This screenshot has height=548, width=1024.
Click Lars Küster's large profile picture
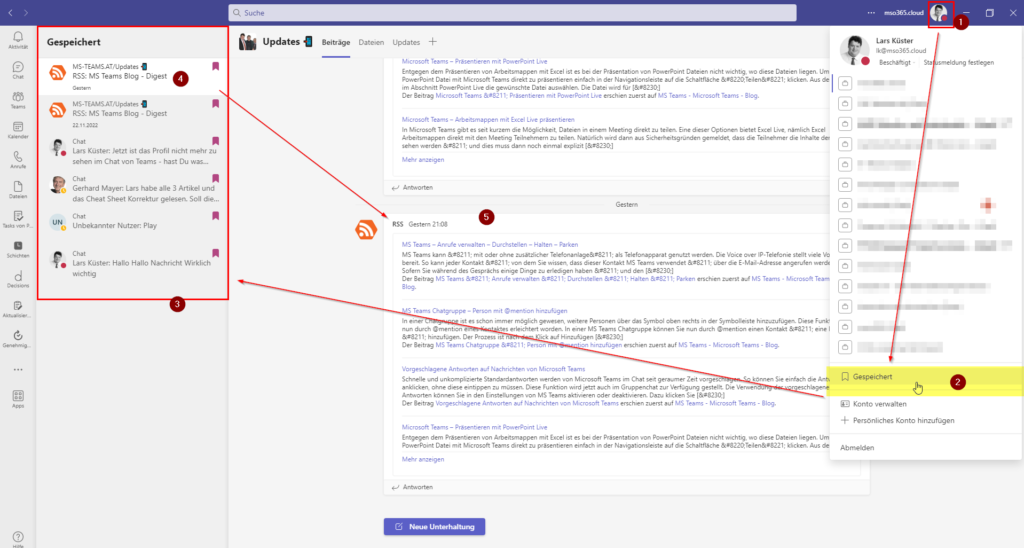click(x=854, y=50)
